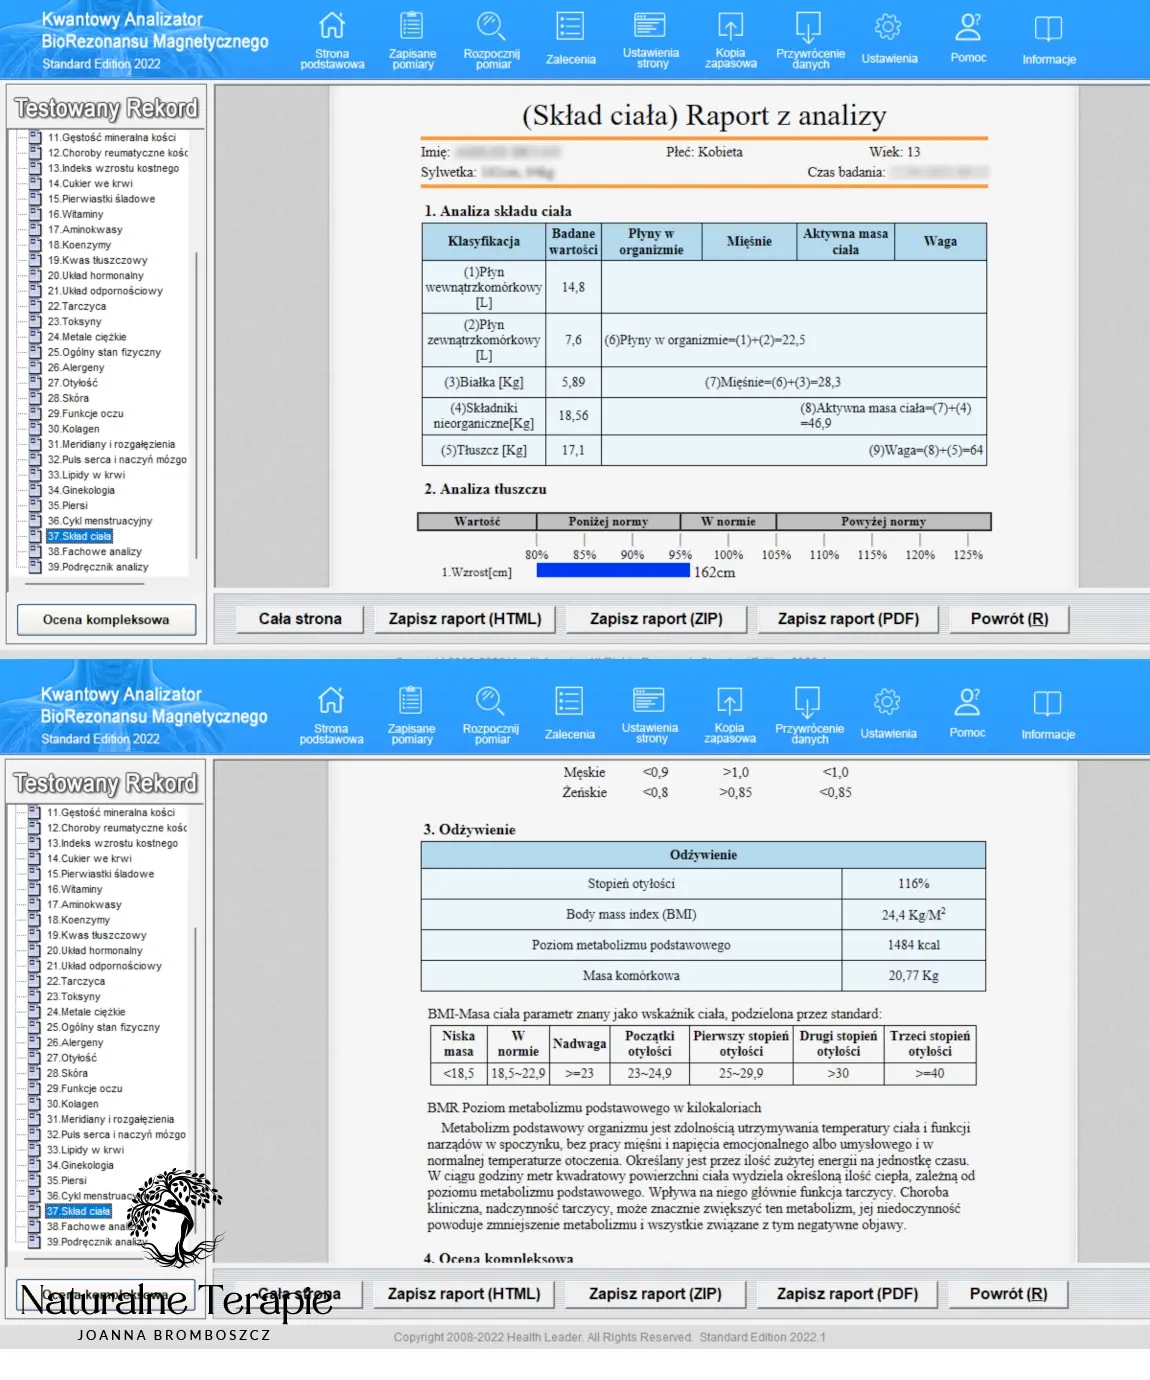Open 20.Układ hormonalny in upper tree
Image resolution: width=1150 pixels, height=1380 pixels.
click(x=96, y=276)
